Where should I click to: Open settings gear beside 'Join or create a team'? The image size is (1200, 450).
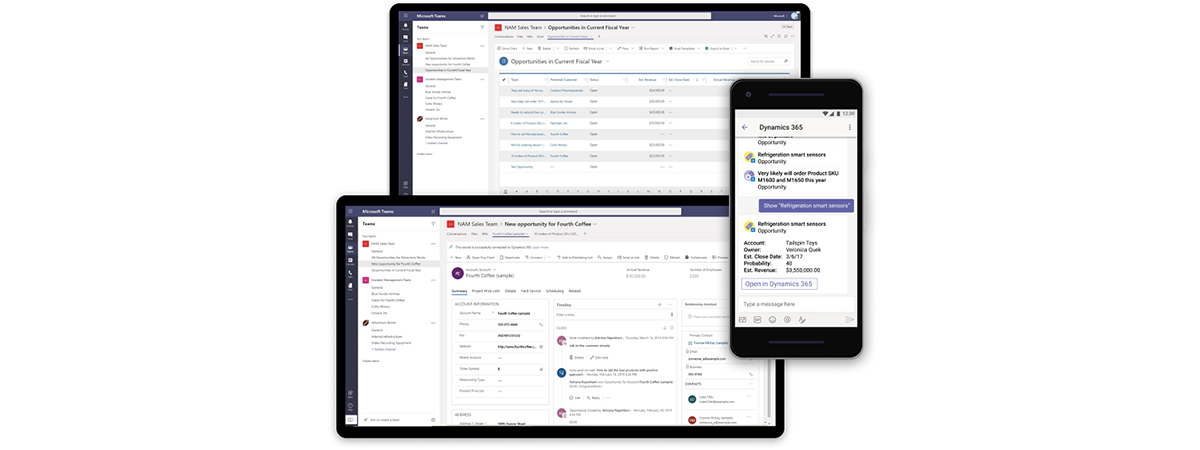(x=433, y=420)
